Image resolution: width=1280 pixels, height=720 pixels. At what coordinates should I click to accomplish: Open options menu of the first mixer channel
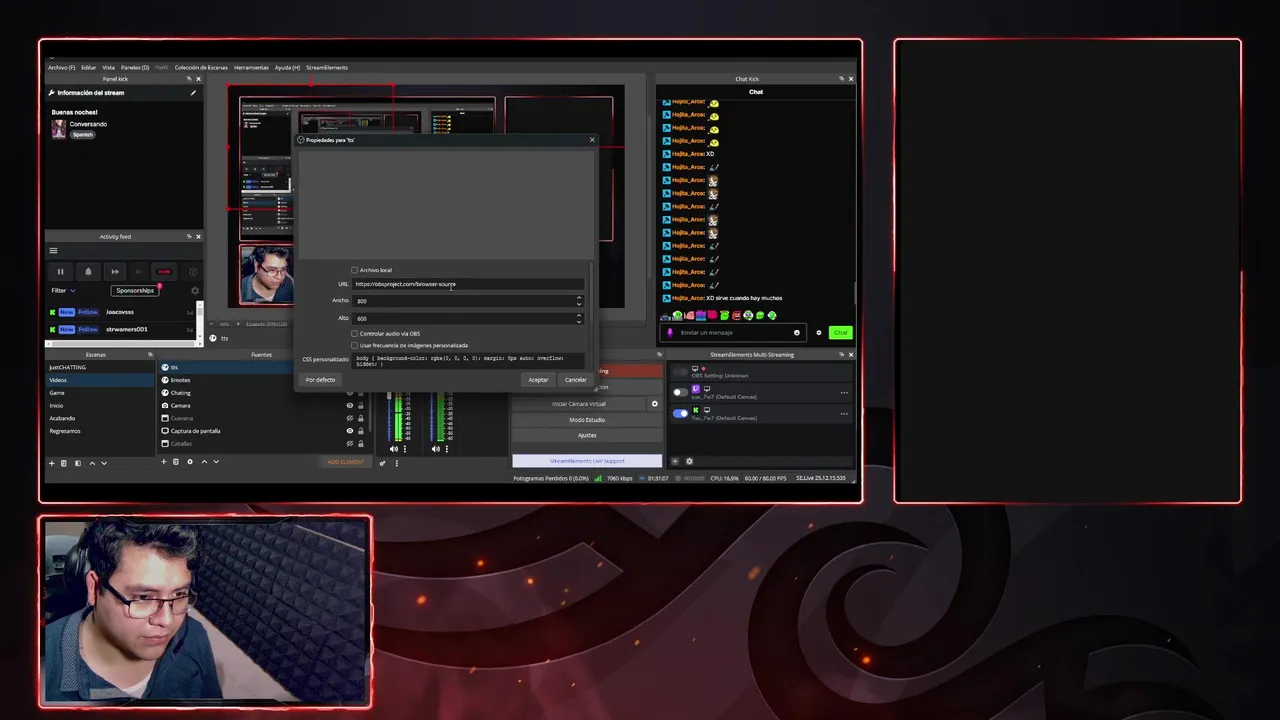point(403,449)
